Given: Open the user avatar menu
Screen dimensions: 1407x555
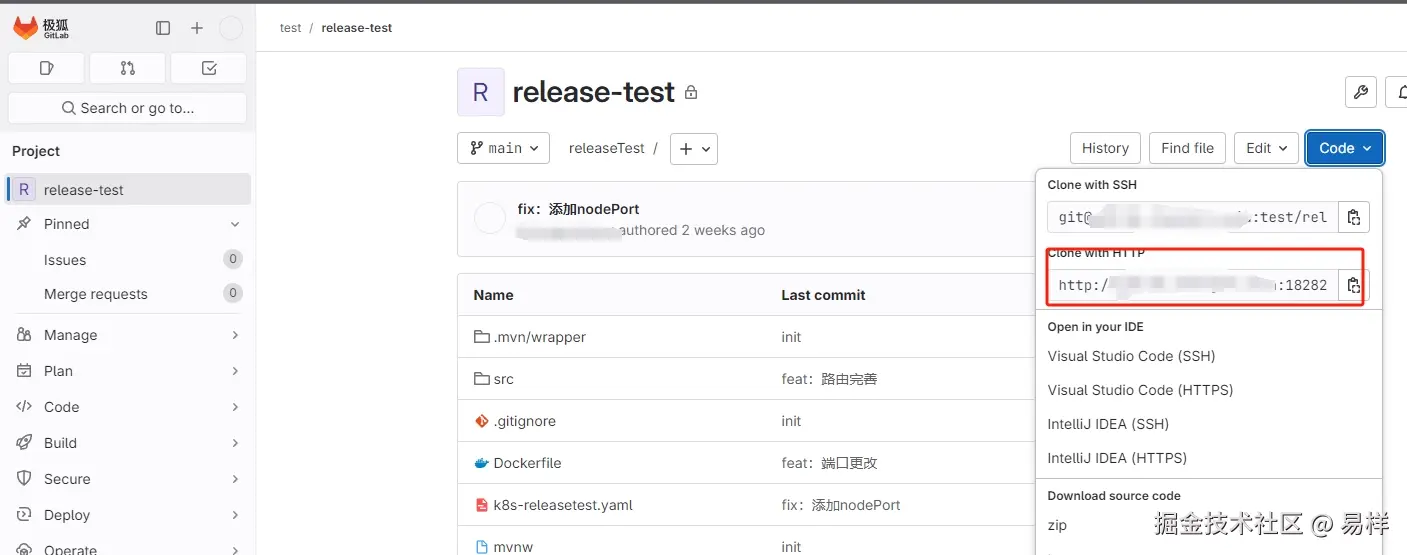Looking at the screenshot, I should pos(231,28).
